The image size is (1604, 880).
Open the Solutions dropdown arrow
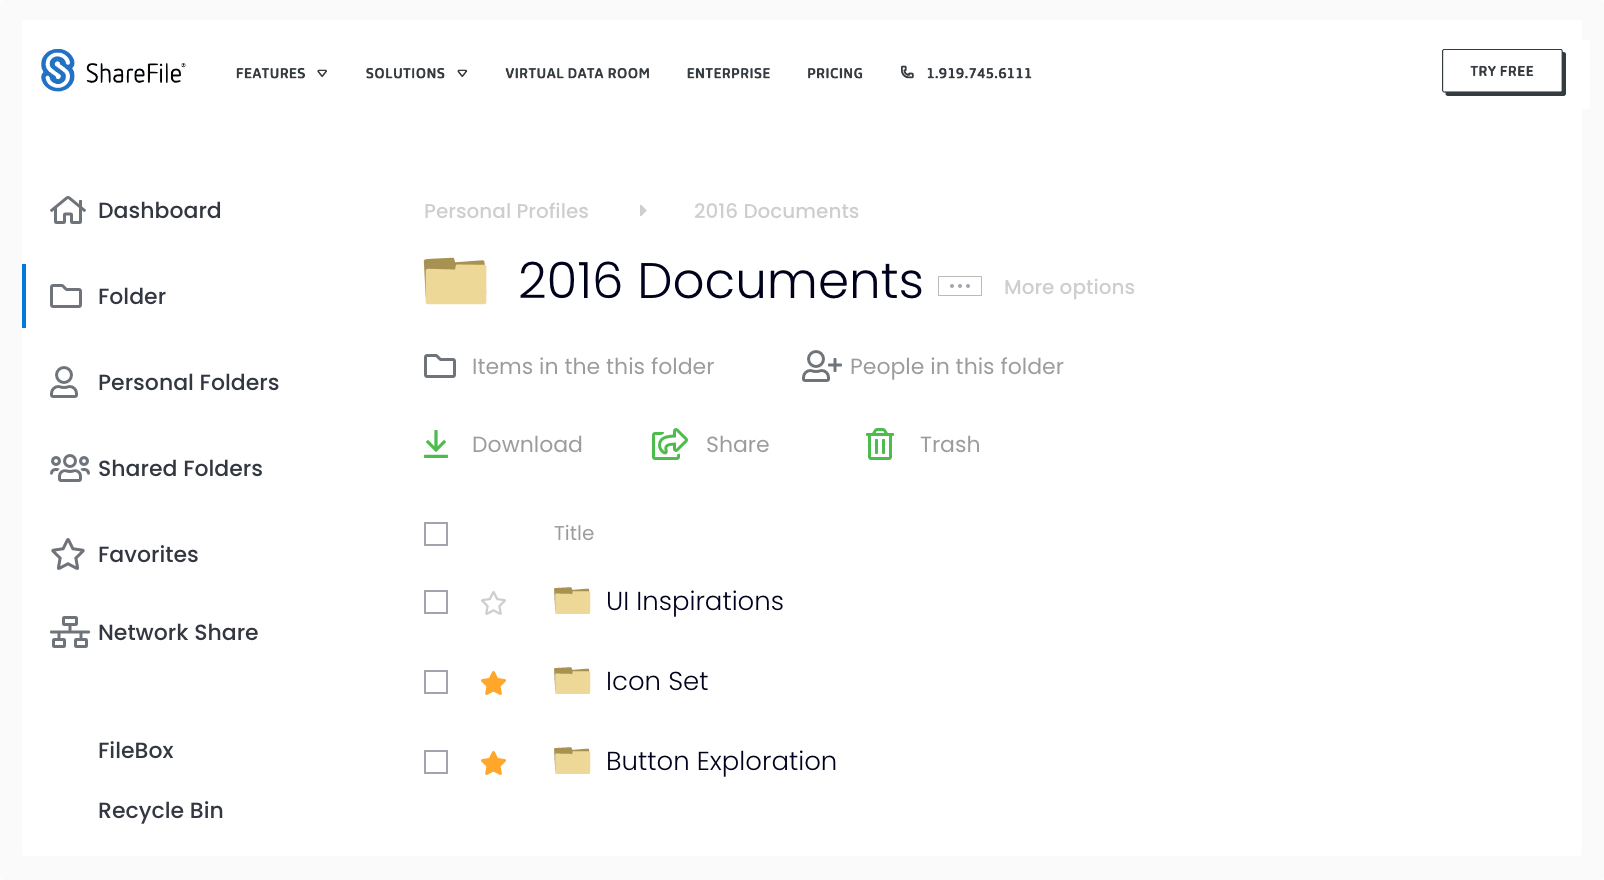[462, 73]
